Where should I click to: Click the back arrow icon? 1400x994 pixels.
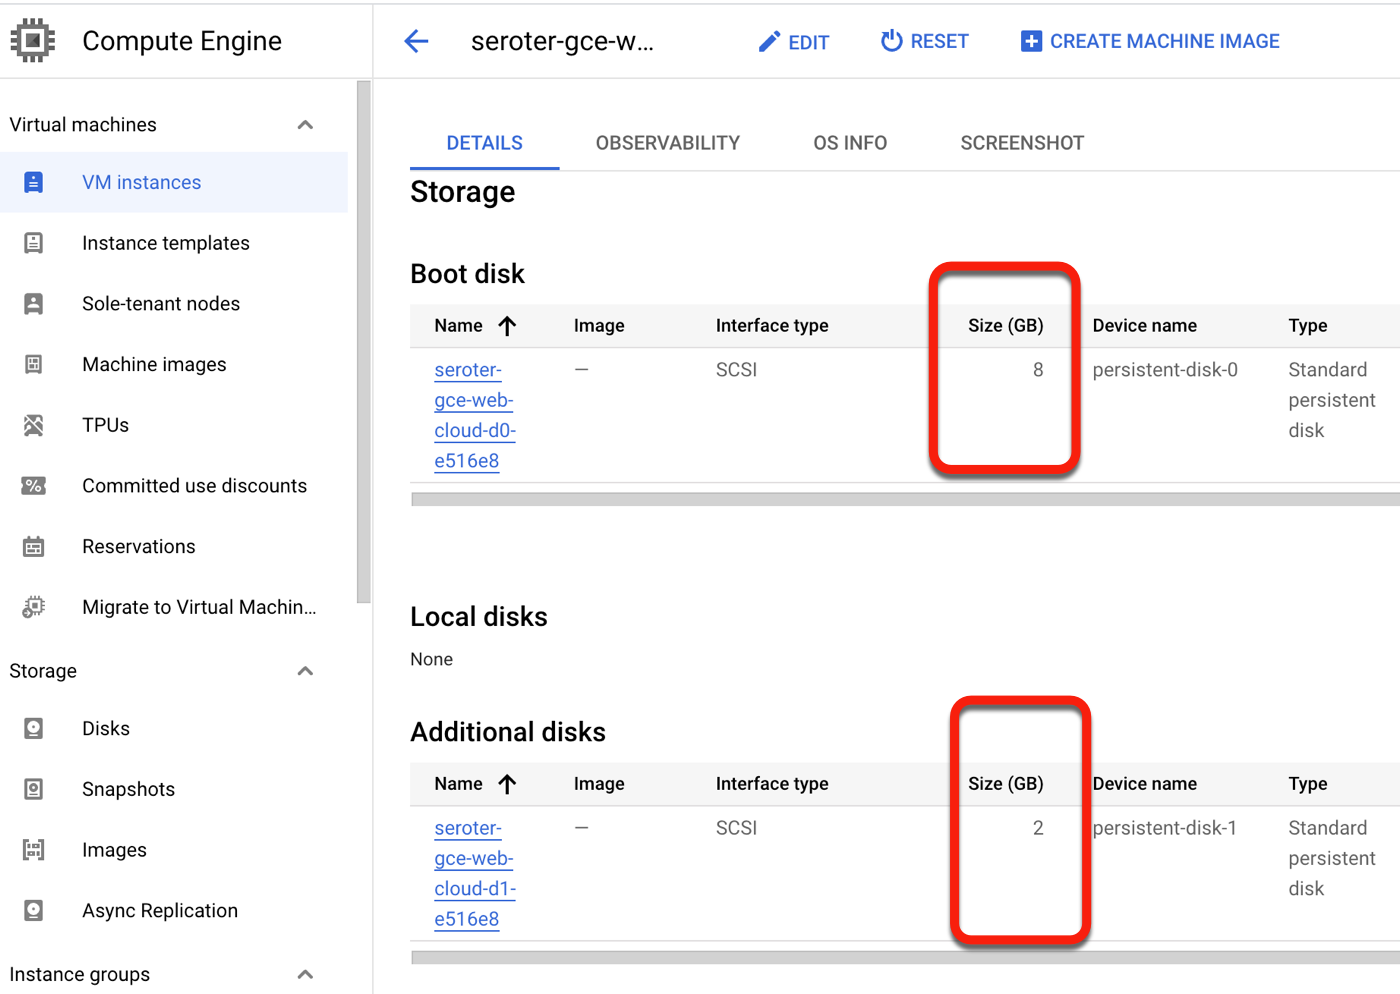(416, 41)
